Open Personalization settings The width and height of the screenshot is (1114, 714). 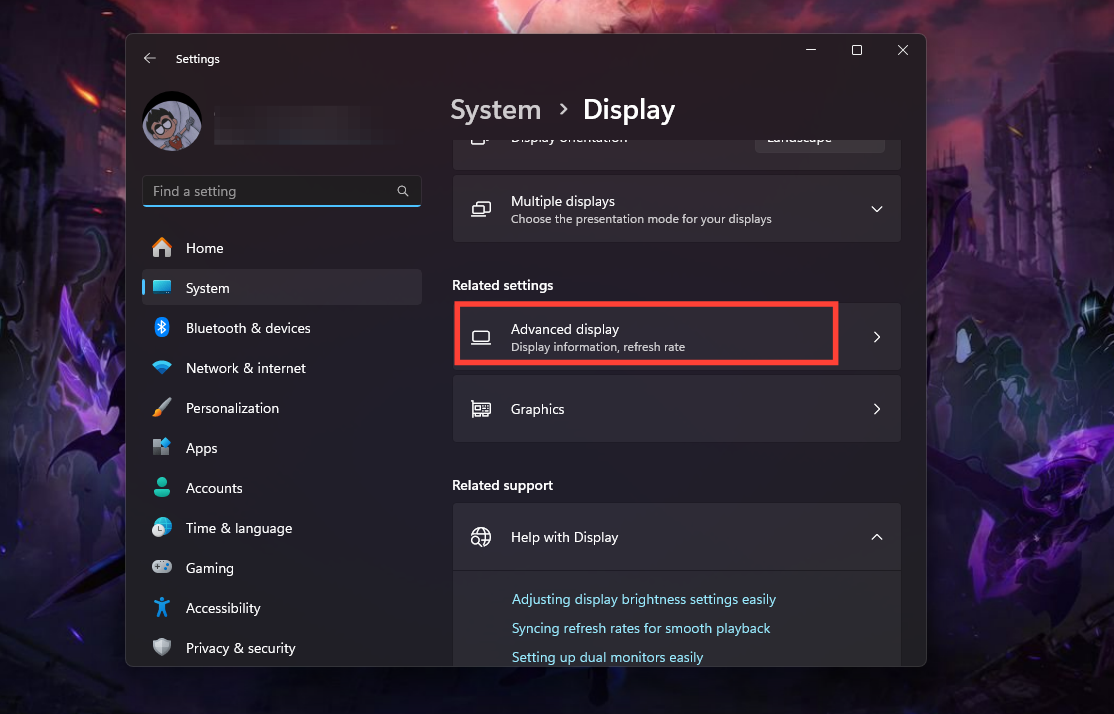tap(281, 408)
